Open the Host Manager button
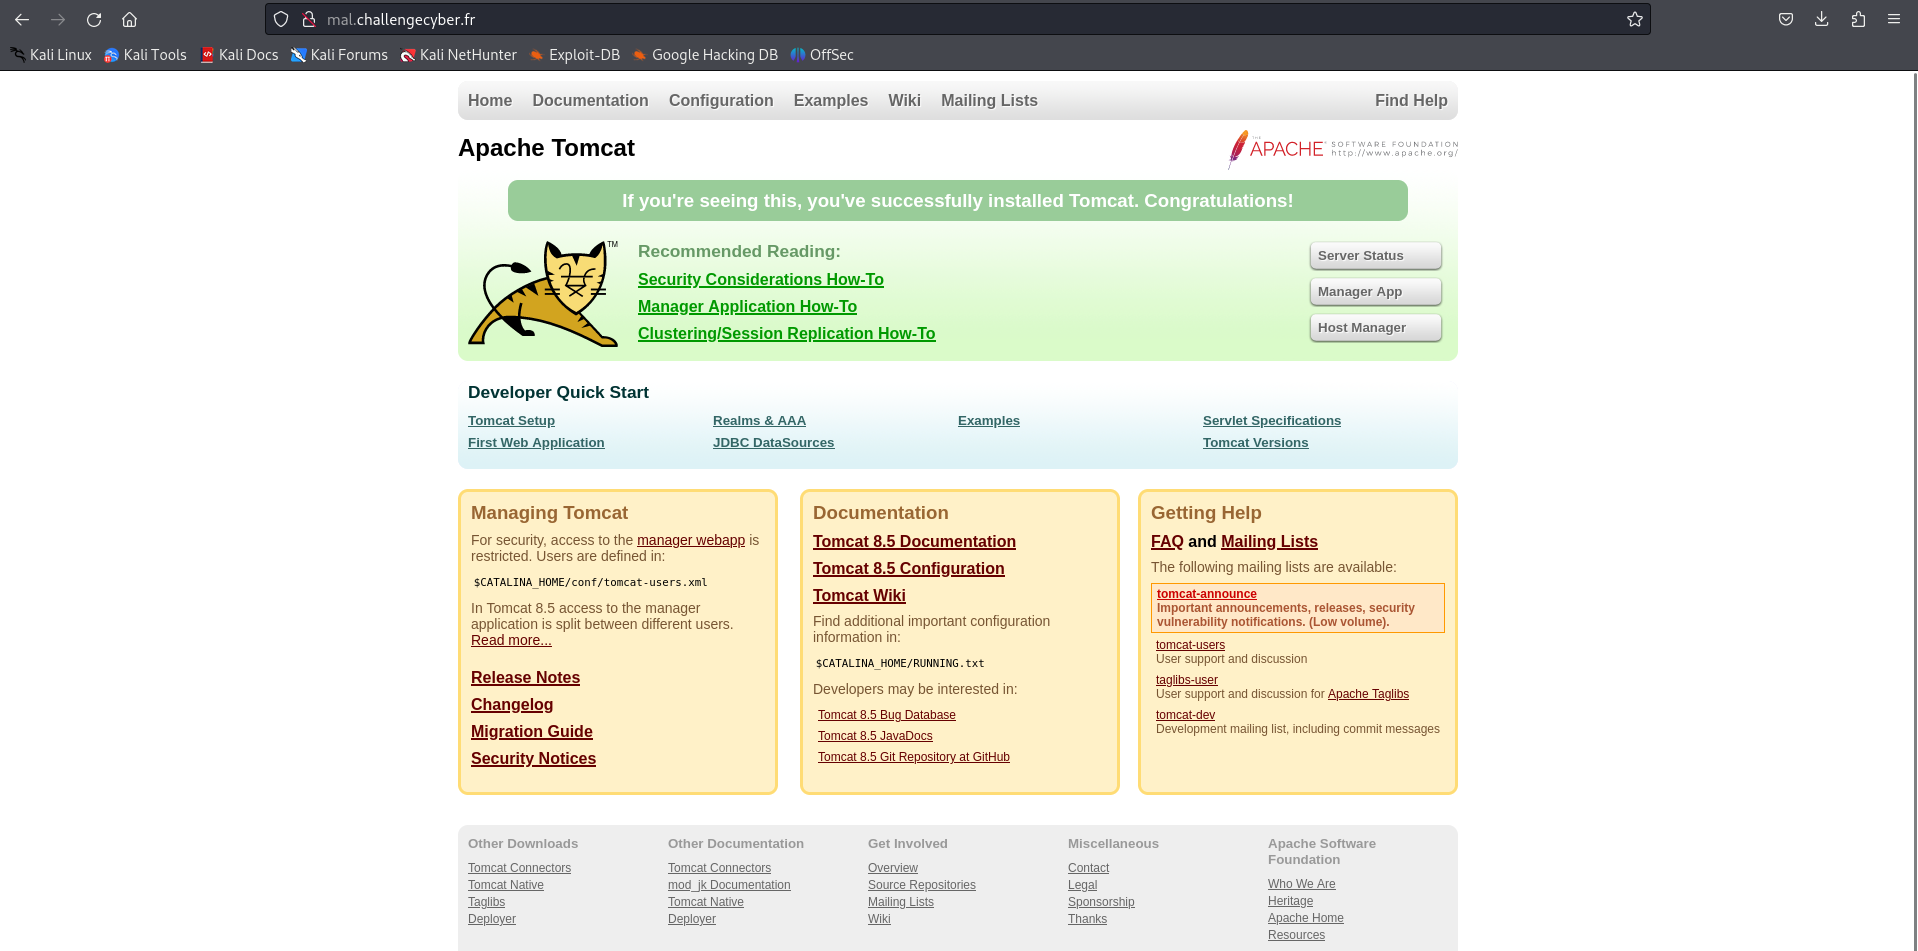Image resolution: width=1918 pixels, height=951 pixels. pyautogui.click(x=1375, y=328)
